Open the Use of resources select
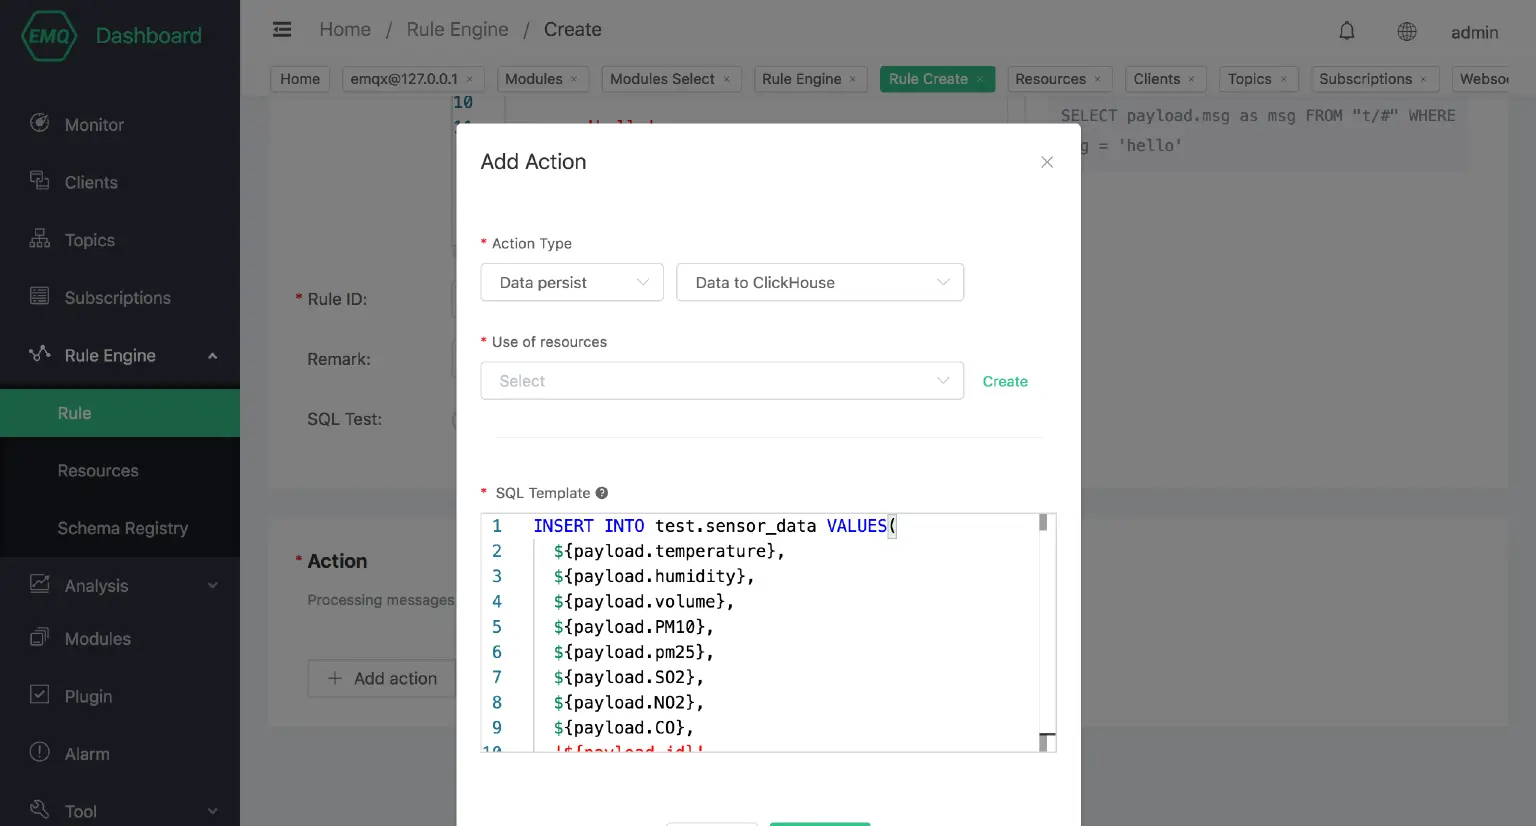The image size is (1536, 826). 721,381
